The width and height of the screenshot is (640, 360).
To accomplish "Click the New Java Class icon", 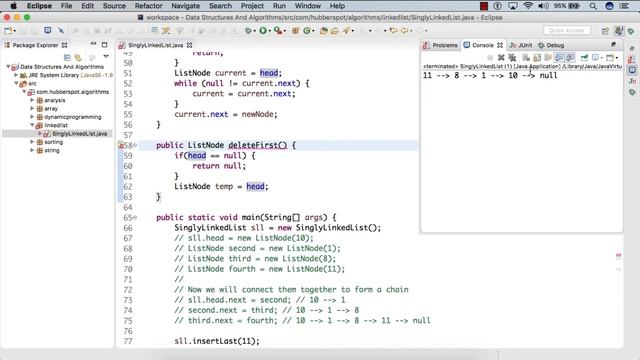I will (307, 31).
